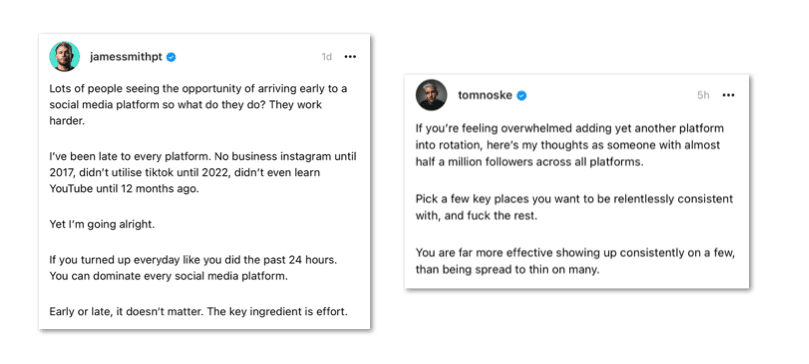
Task: Open jamessmithpt's profile picture
Action: click(64, 57)
